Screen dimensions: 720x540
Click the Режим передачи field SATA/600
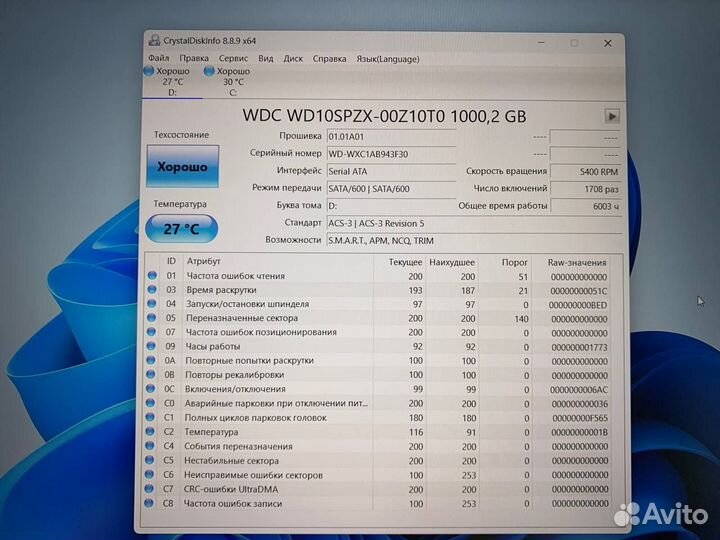click(x=391, y=189)
